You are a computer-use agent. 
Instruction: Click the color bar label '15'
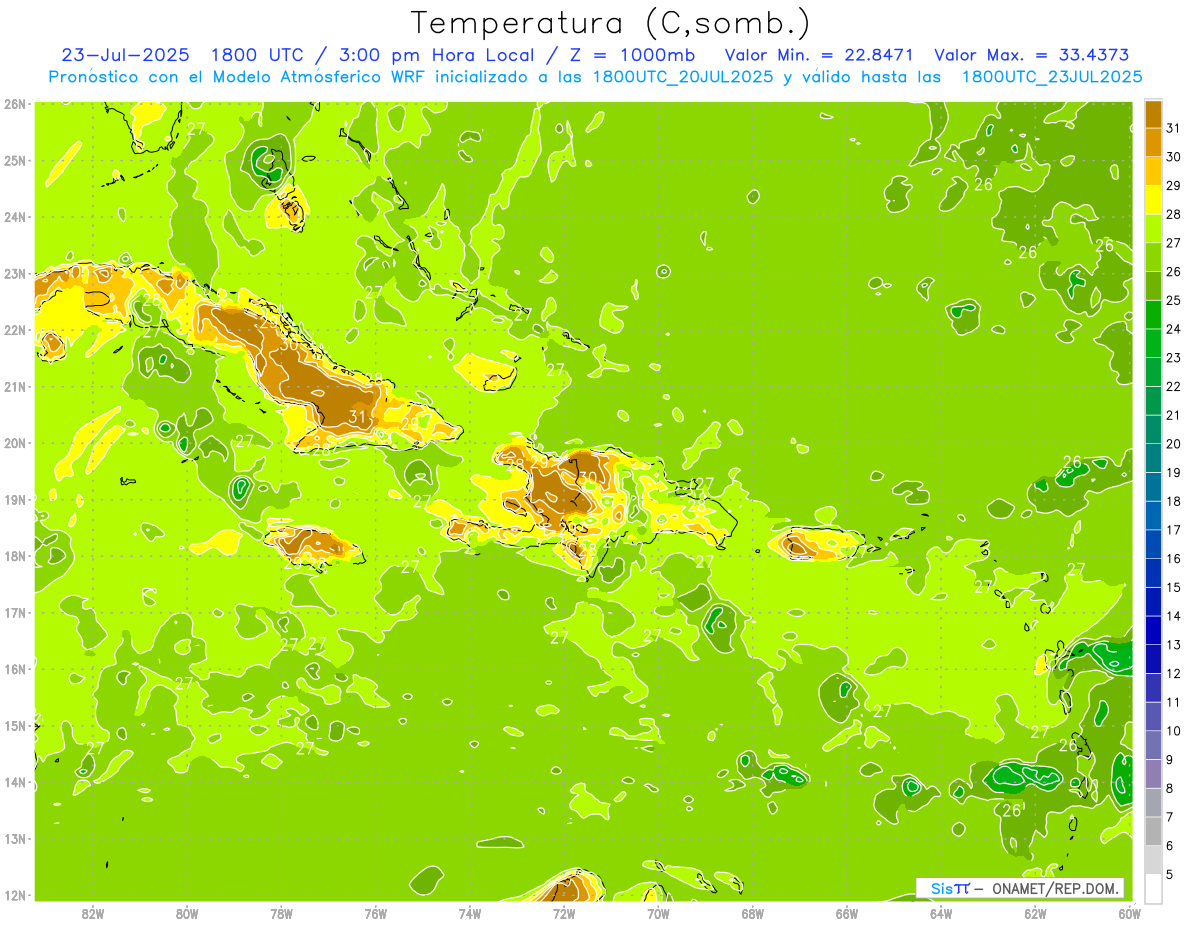(x=1174, y=587)
